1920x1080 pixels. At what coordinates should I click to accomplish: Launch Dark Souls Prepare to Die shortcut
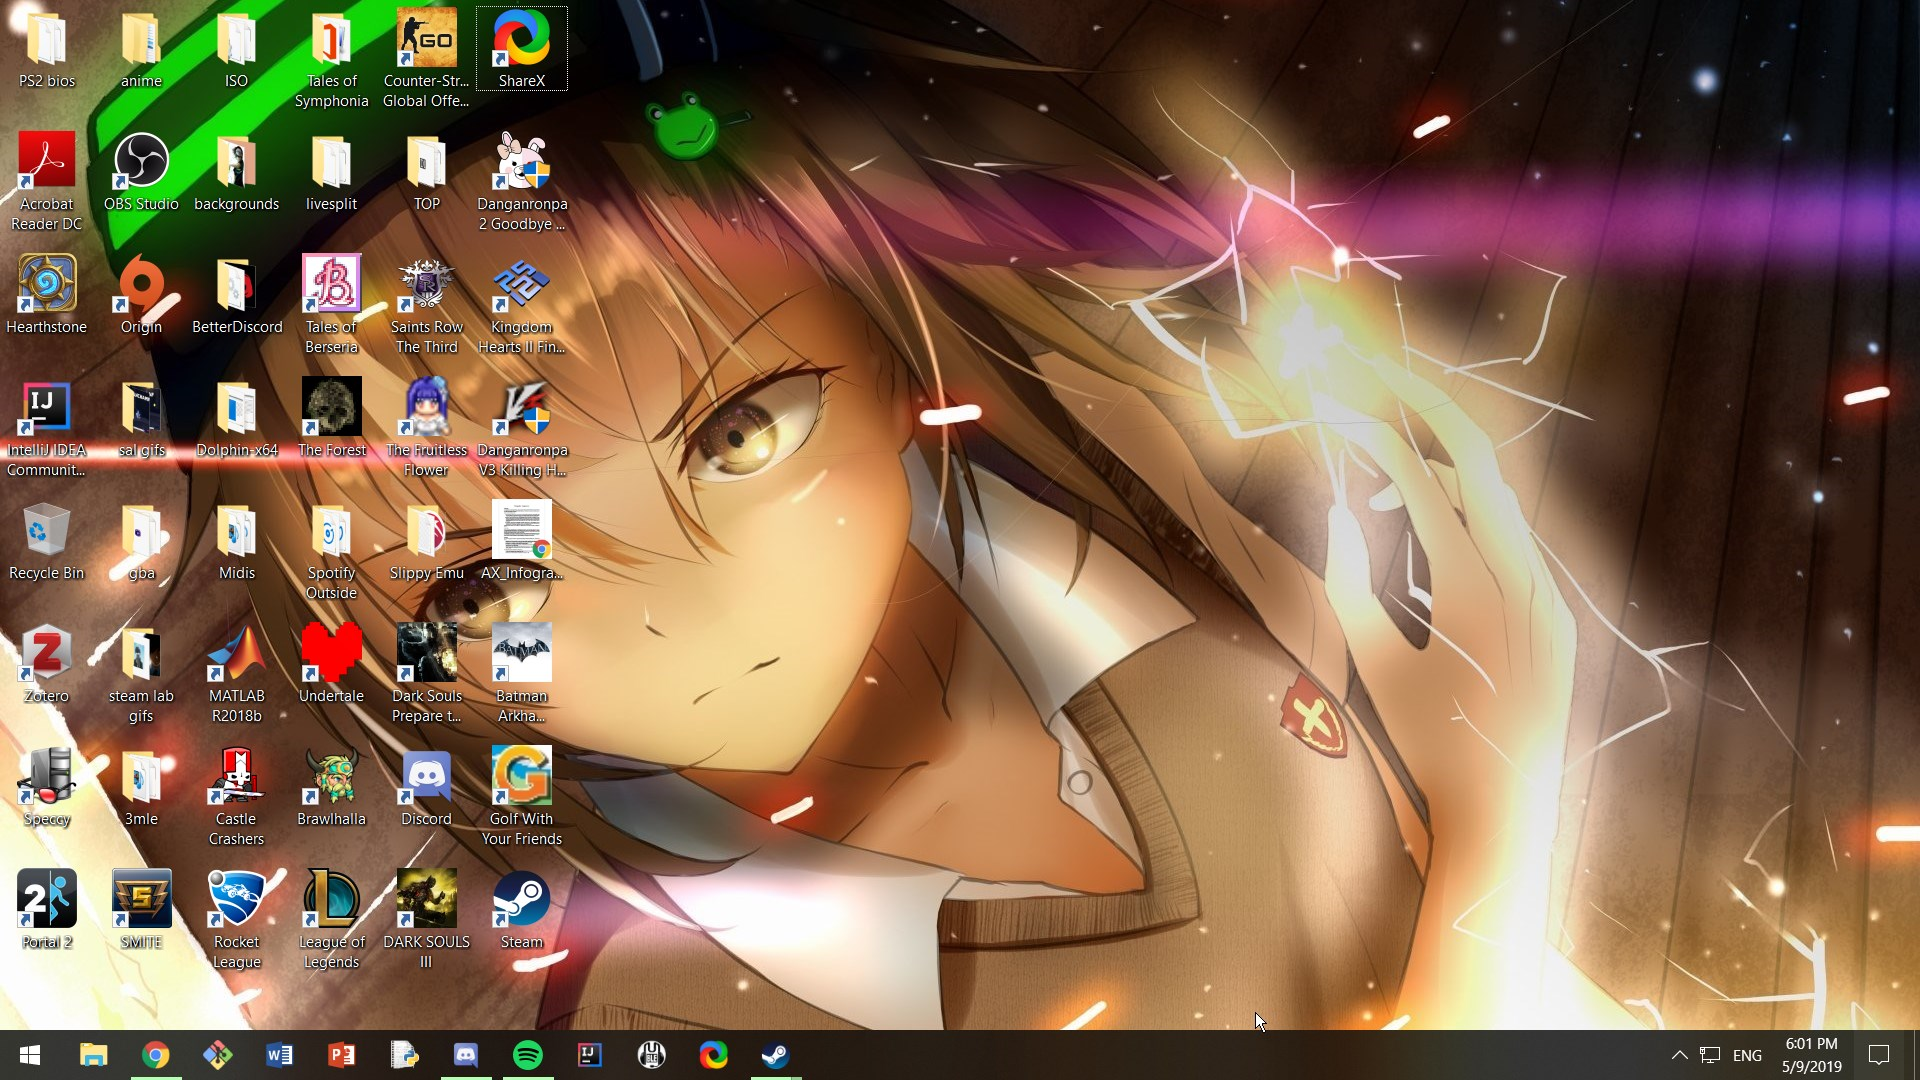426,675
